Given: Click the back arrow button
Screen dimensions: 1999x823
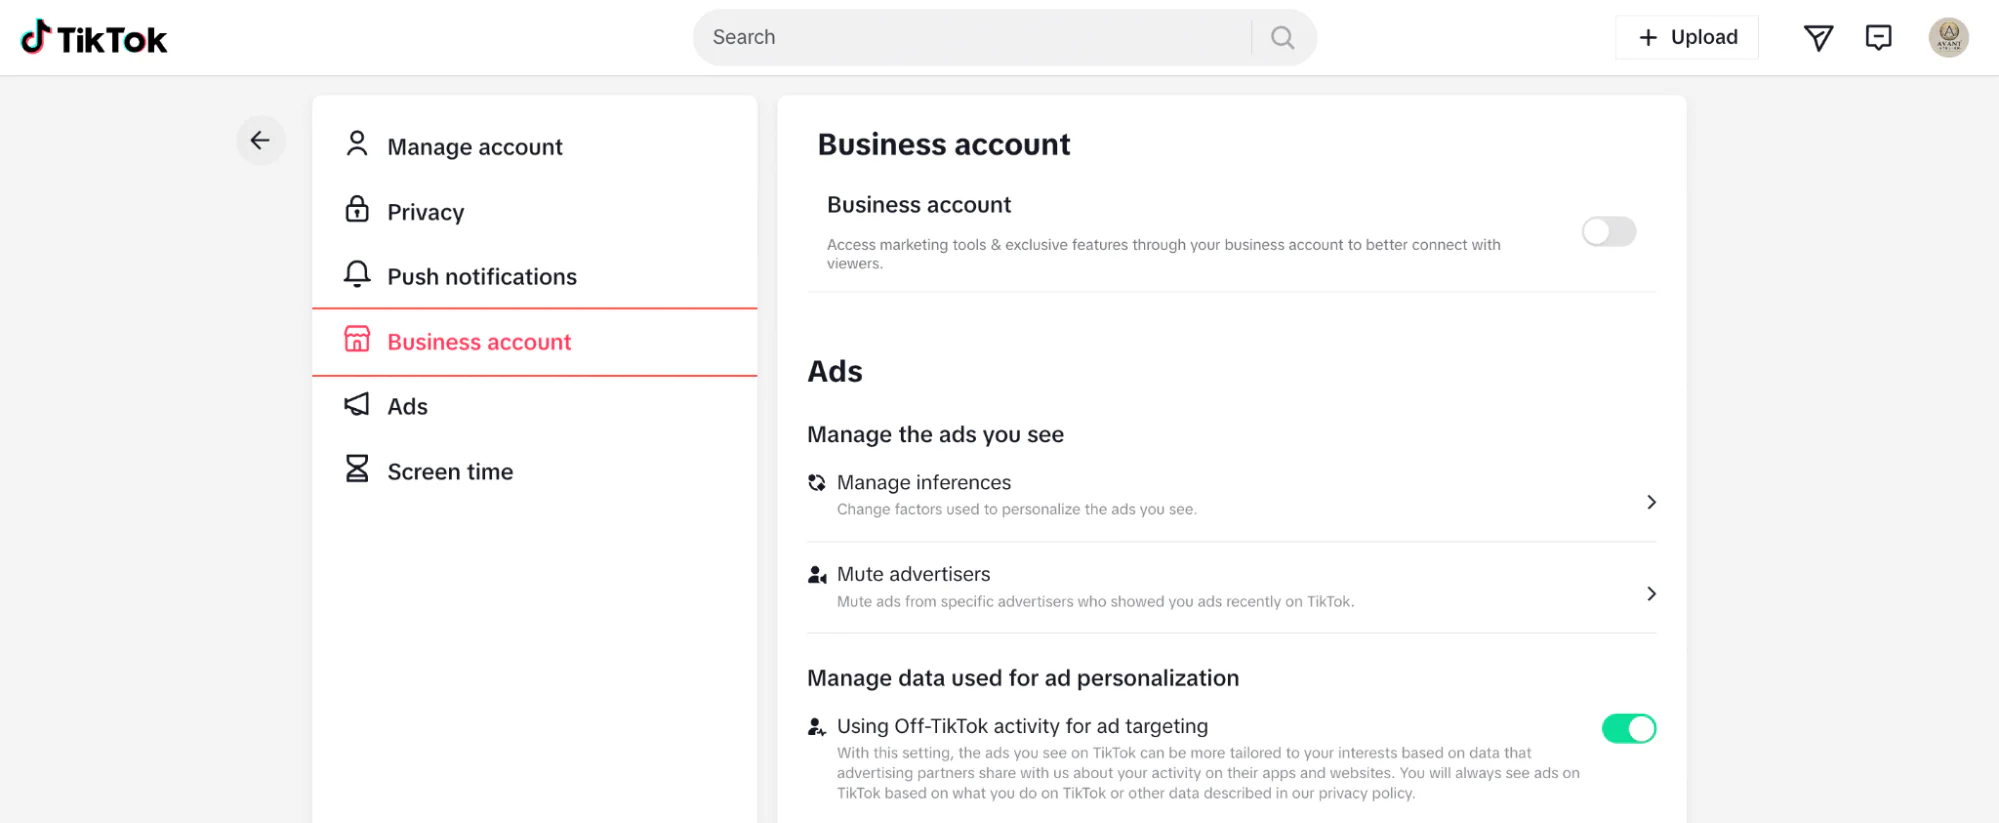Looking at the screenshot, I should pos(260,141).
